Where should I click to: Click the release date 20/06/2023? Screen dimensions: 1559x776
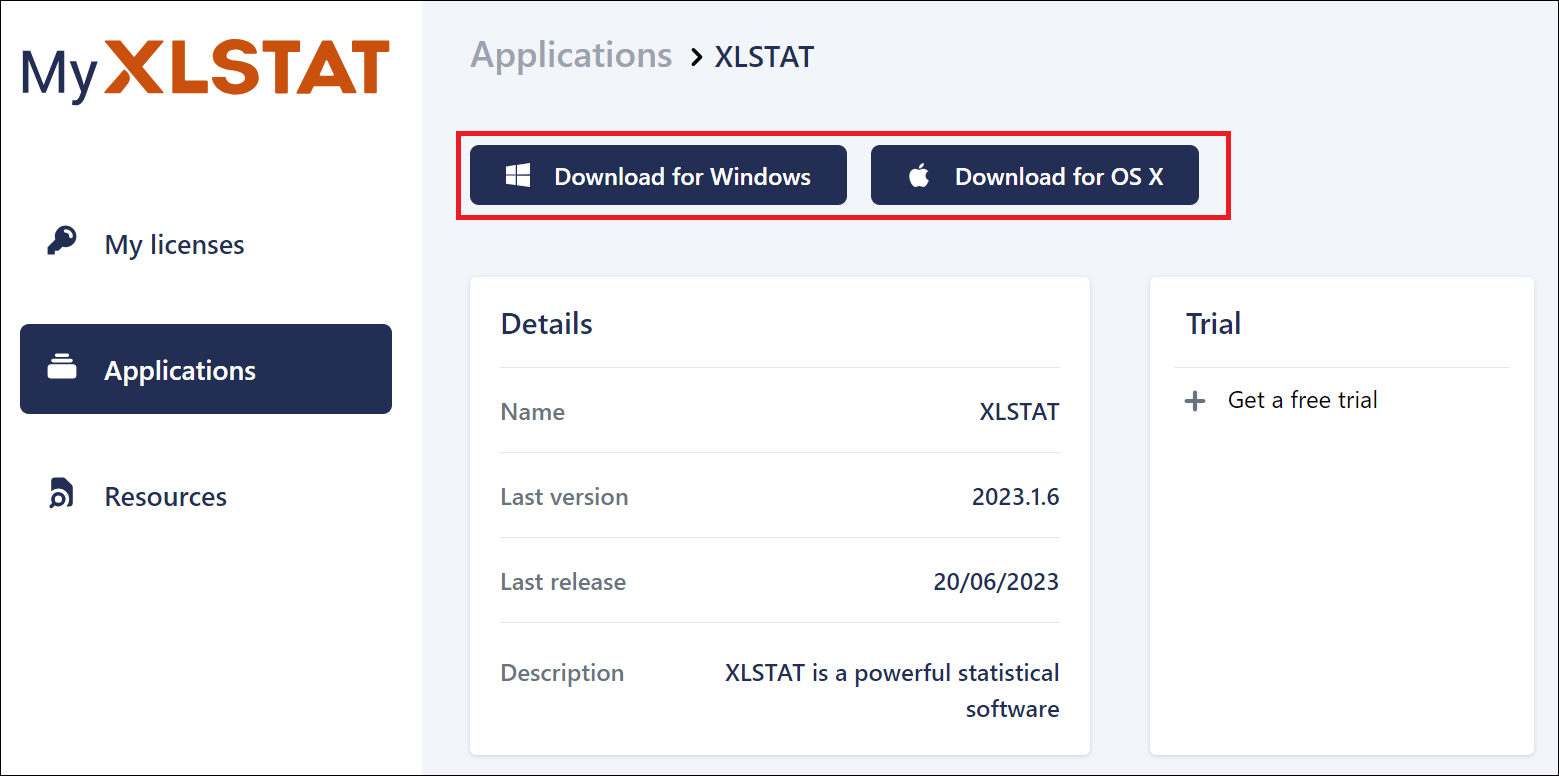pos(996,582)
